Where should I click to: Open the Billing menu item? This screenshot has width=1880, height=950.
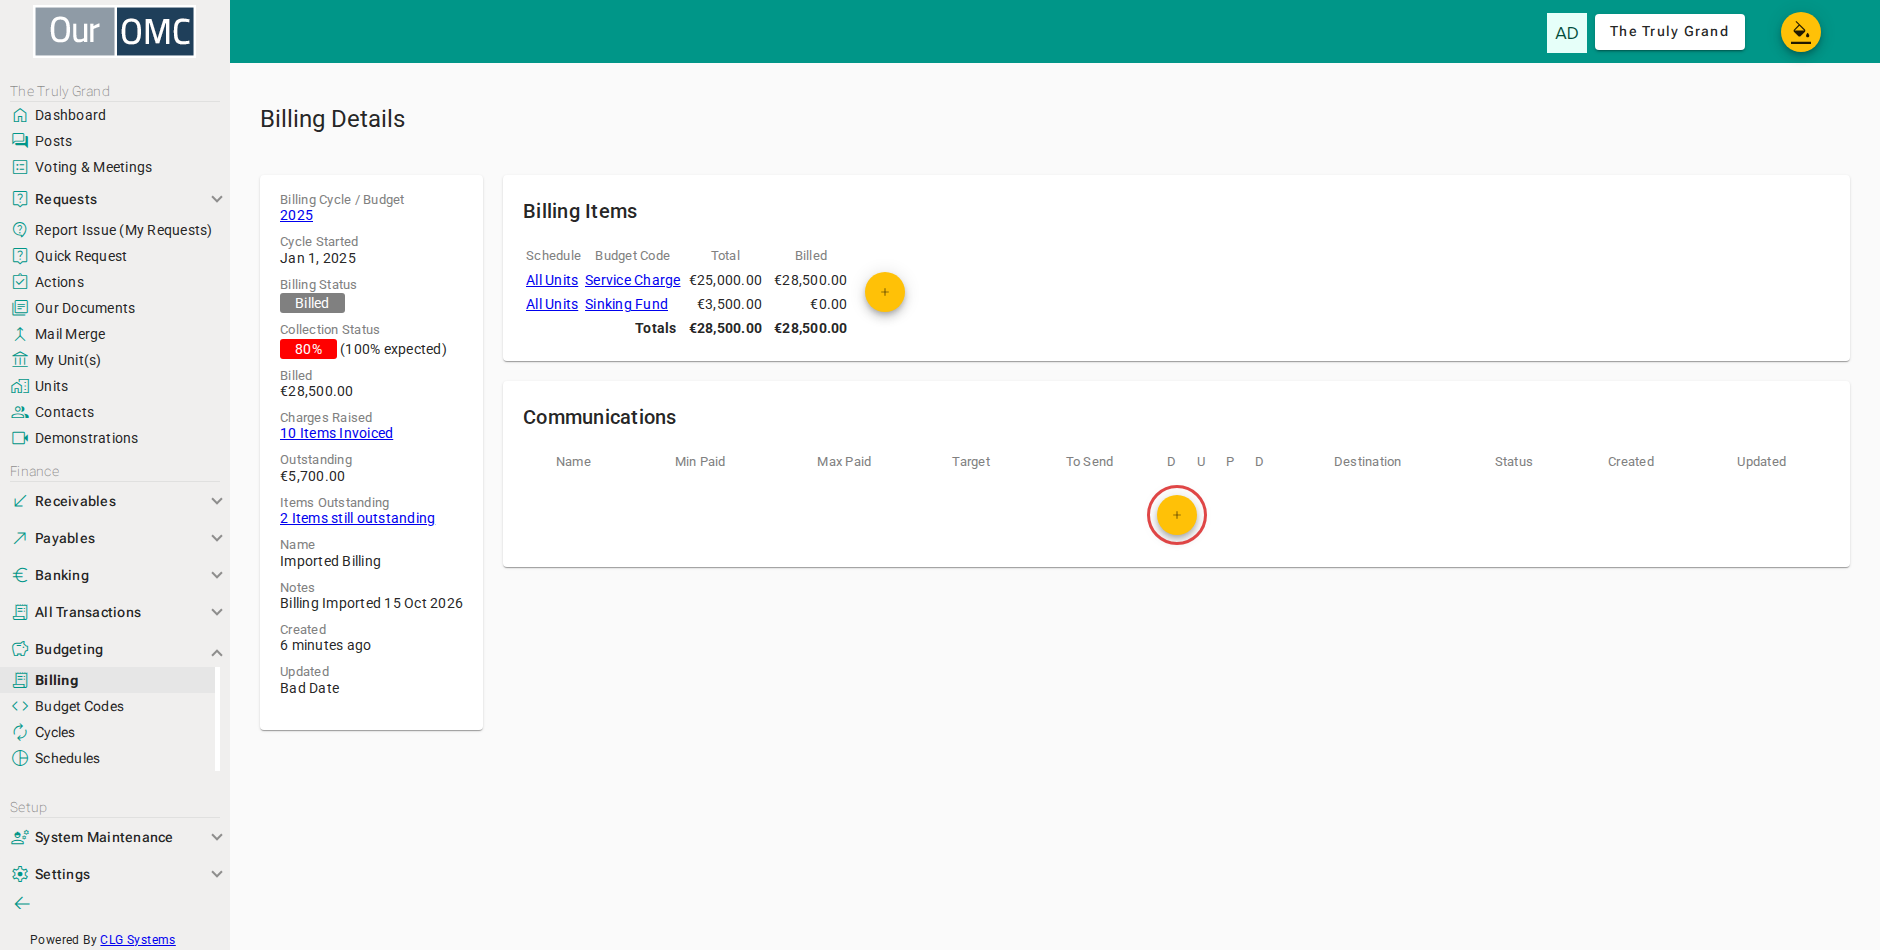tap(108, 680)
